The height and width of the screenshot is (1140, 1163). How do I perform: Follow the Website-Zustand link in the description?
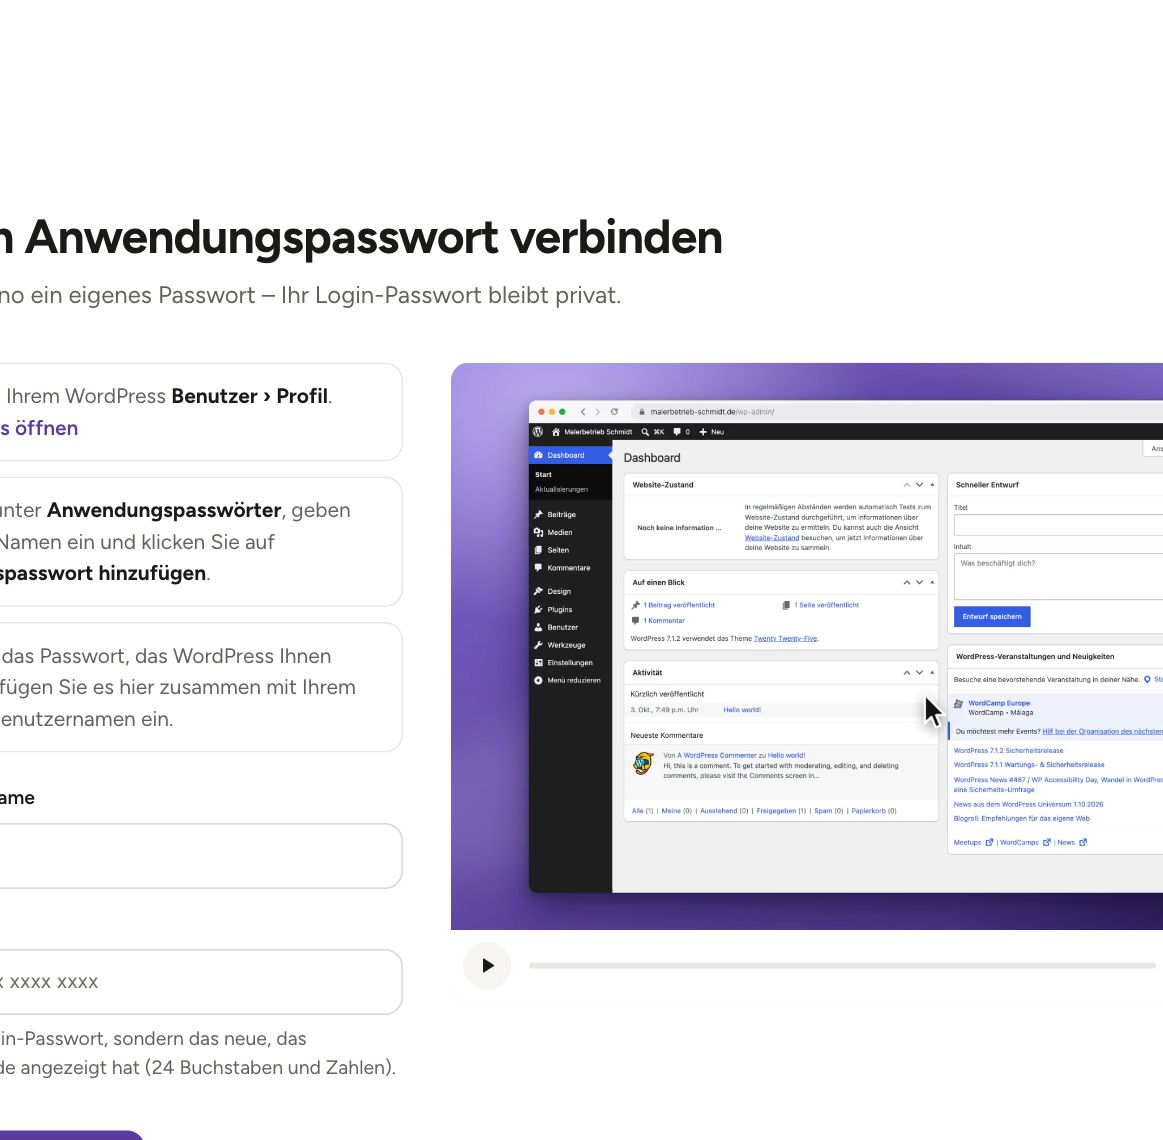pyautogui.click(x=771, y=538)
